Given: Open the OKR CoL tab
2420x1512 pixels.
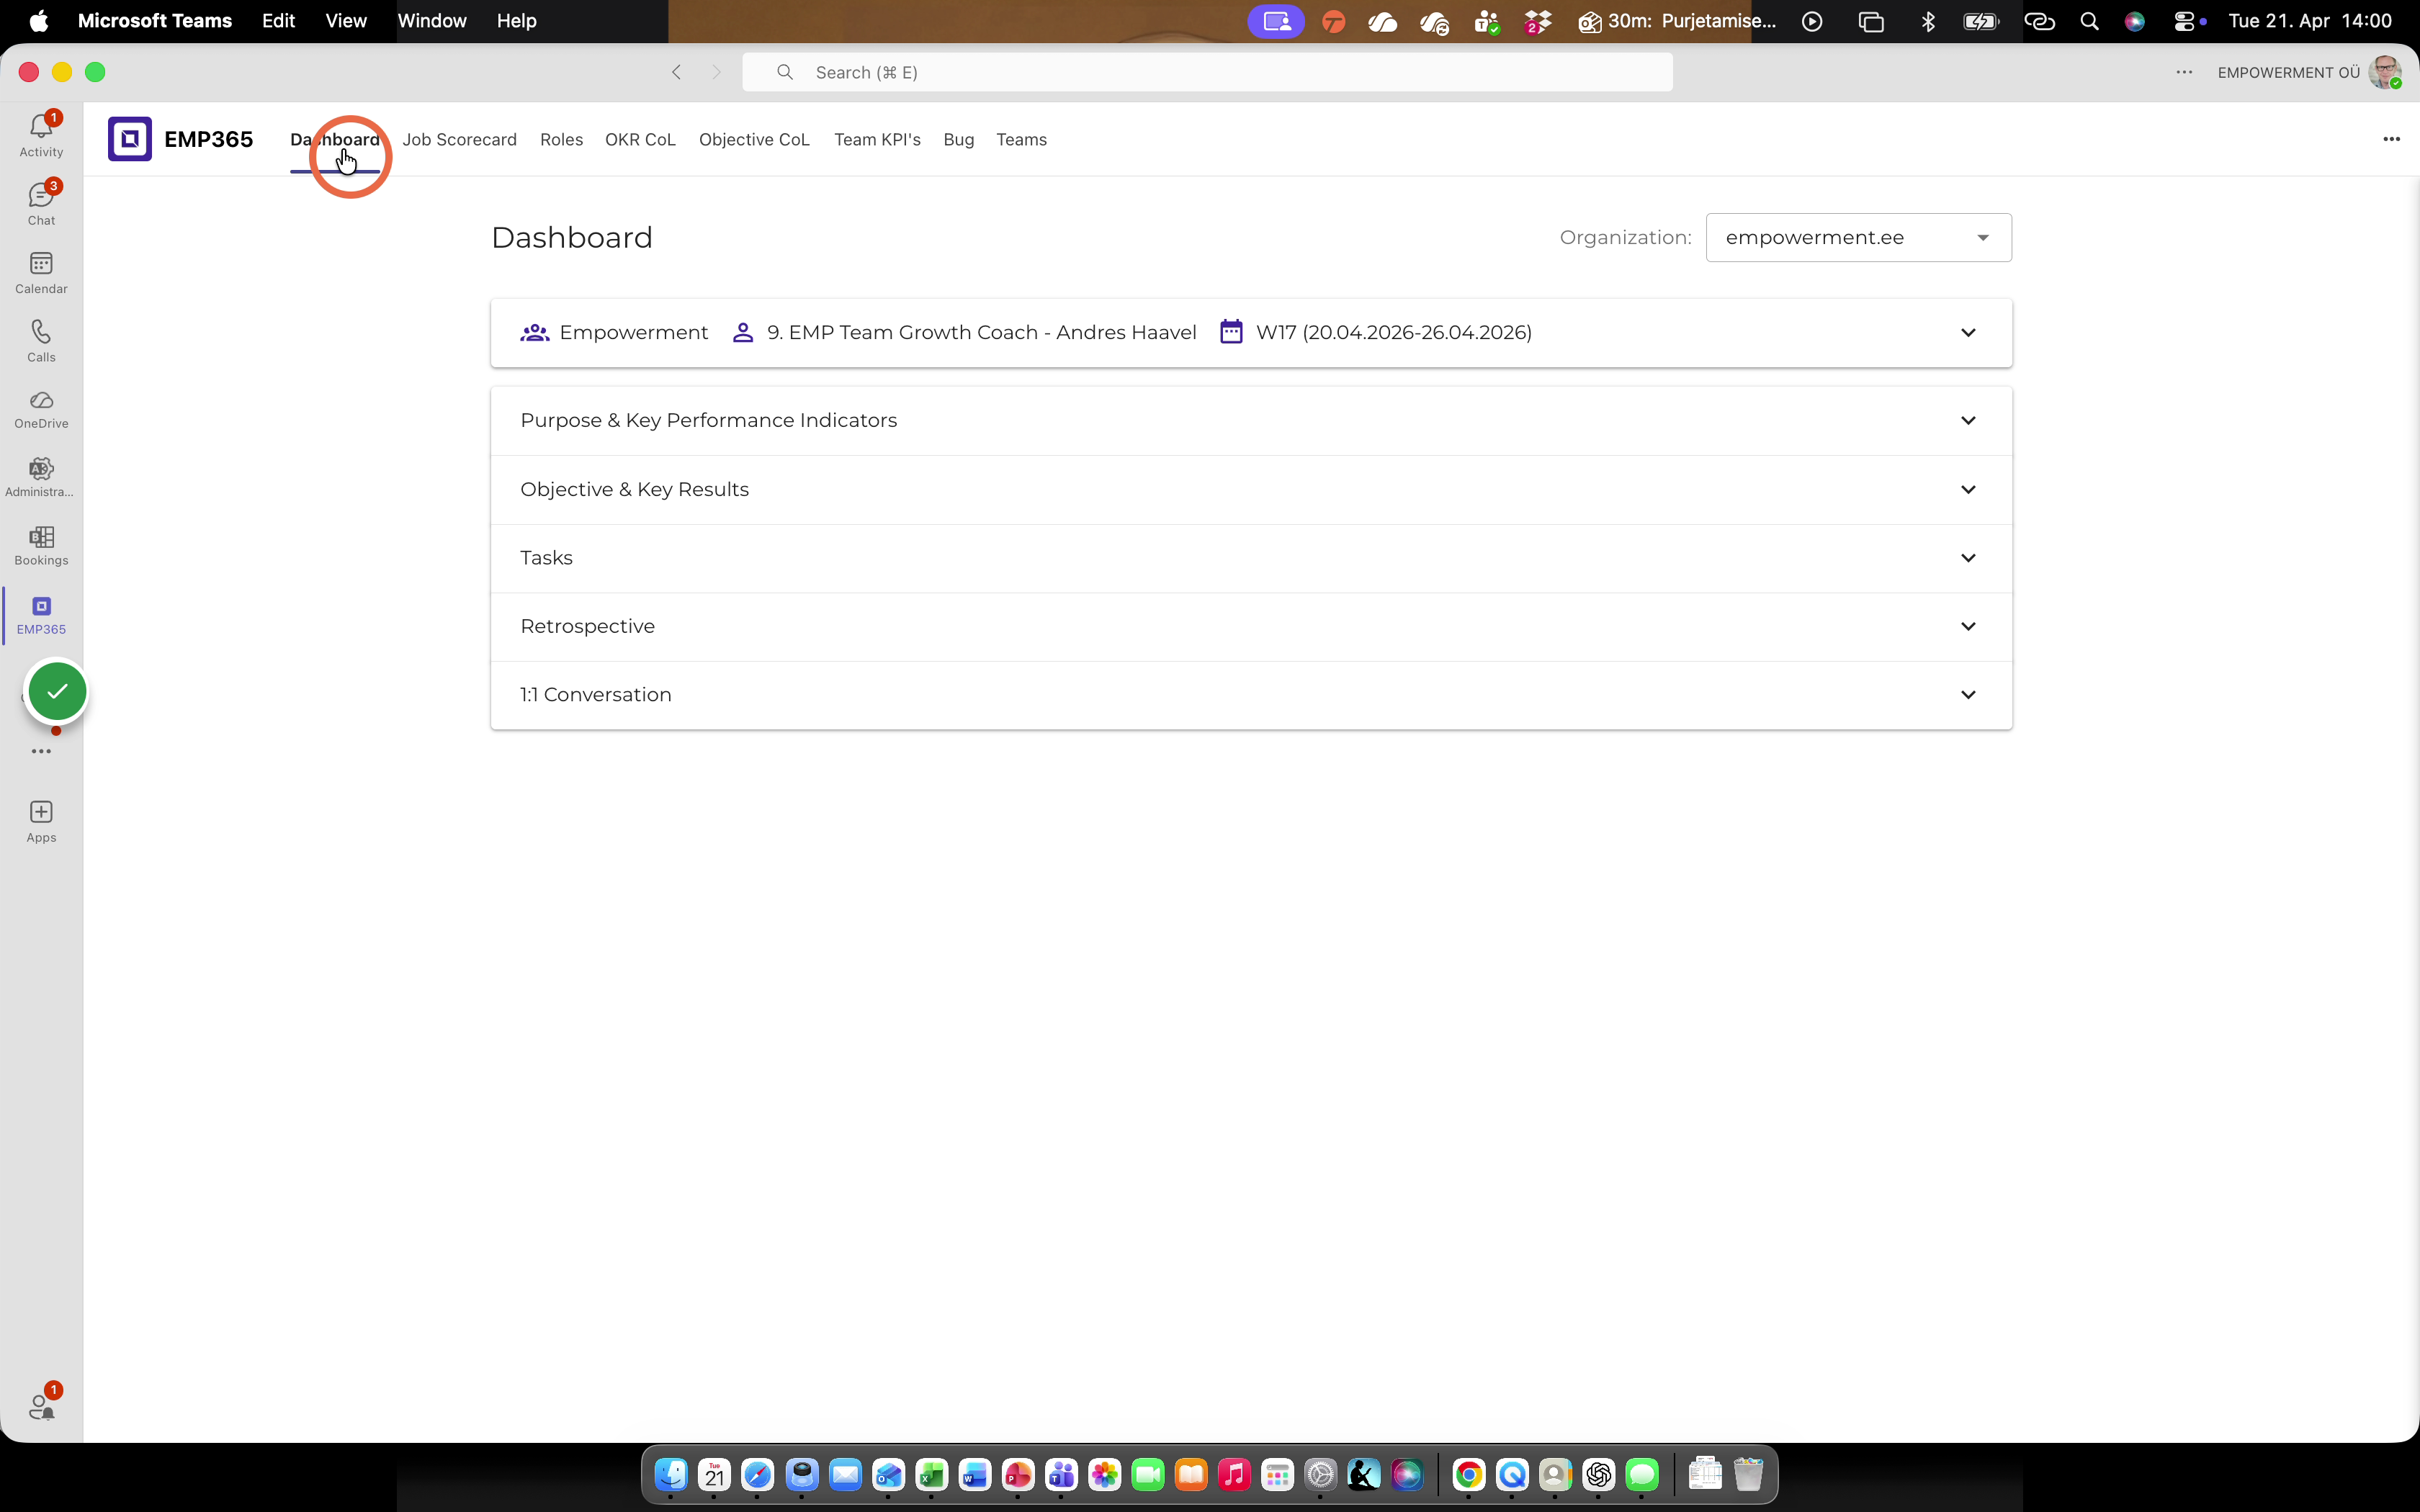Looking at the screenshot, I should tap(640, 140).
